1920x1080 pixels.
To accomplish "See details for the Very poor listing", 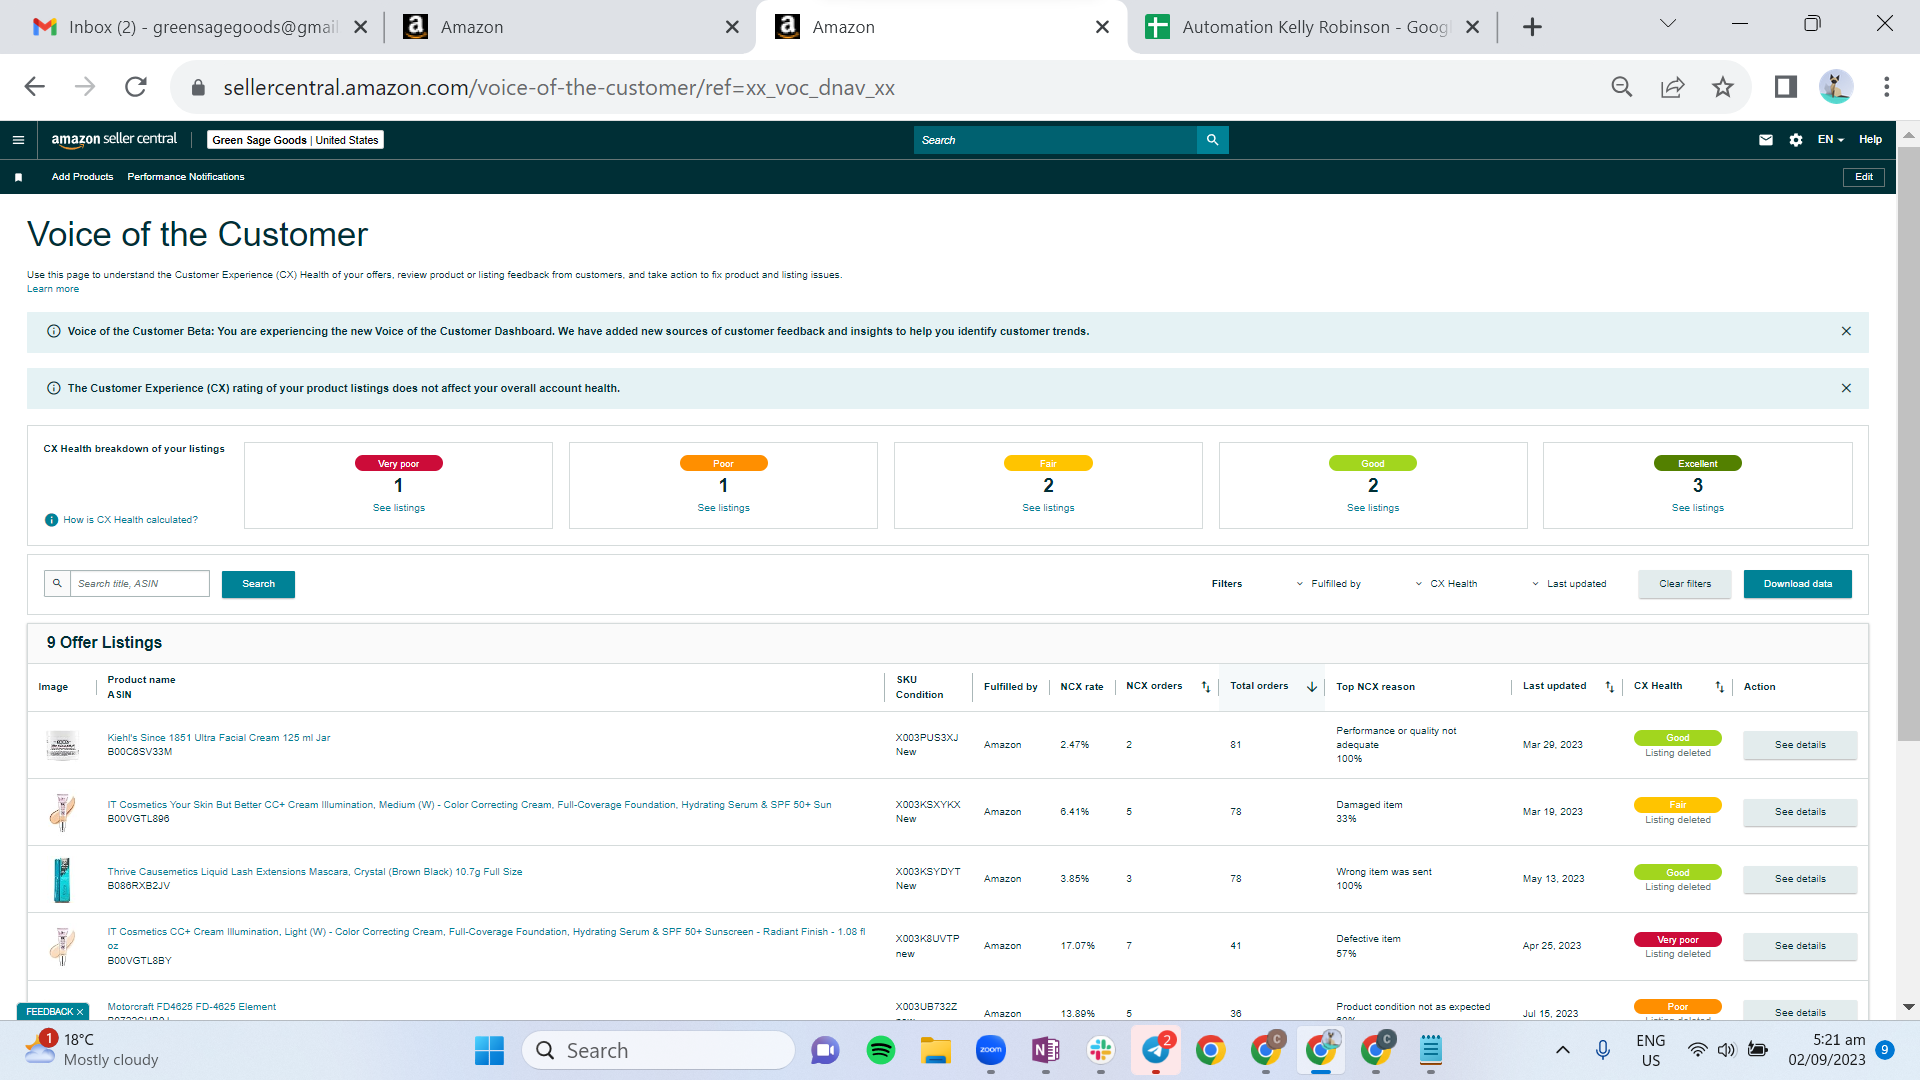I will (1800, 946).
